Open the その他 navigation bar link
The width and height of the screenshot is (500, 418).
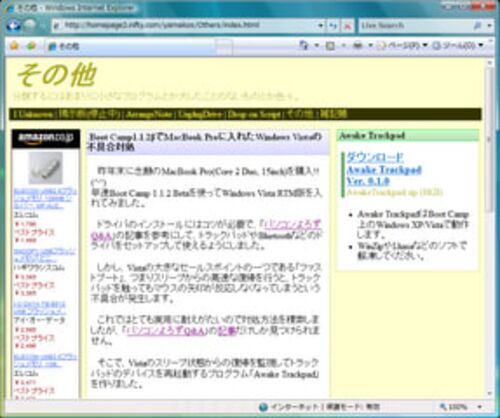pyautogui.click(x=299, y=114)
